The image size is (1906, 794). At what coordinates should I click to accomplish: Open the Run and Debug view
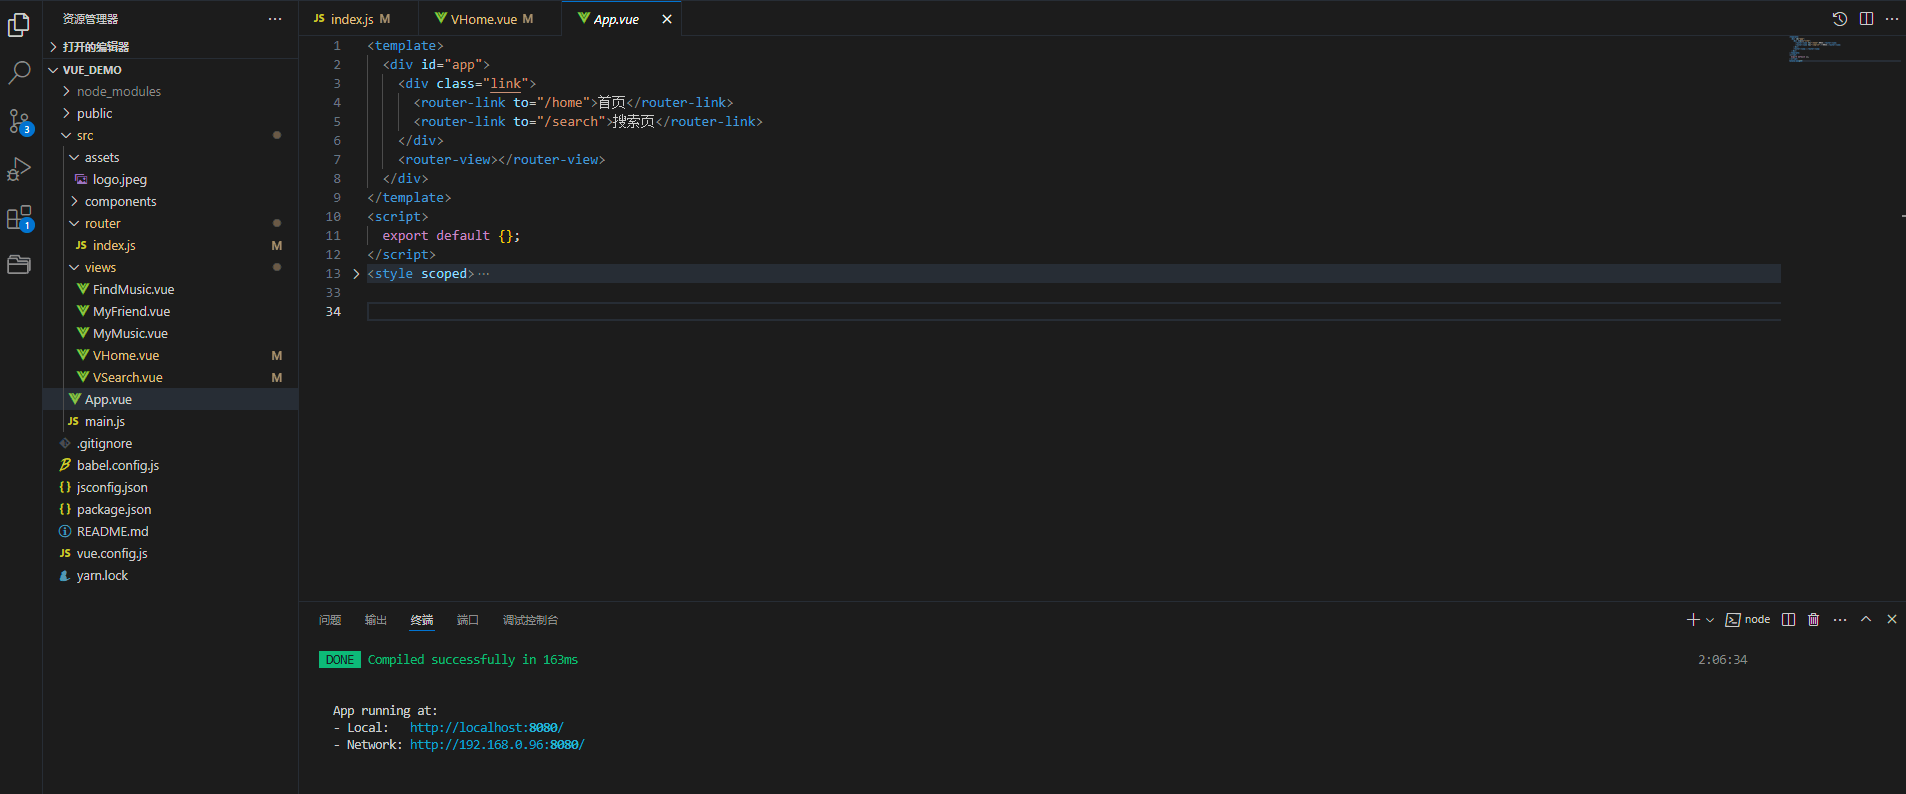click(x=19, y=169)
